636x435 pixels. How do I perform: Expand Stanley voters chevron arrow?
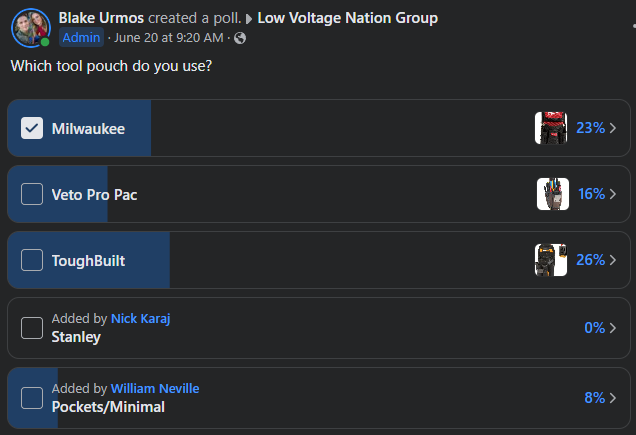[x=613, y=328]
